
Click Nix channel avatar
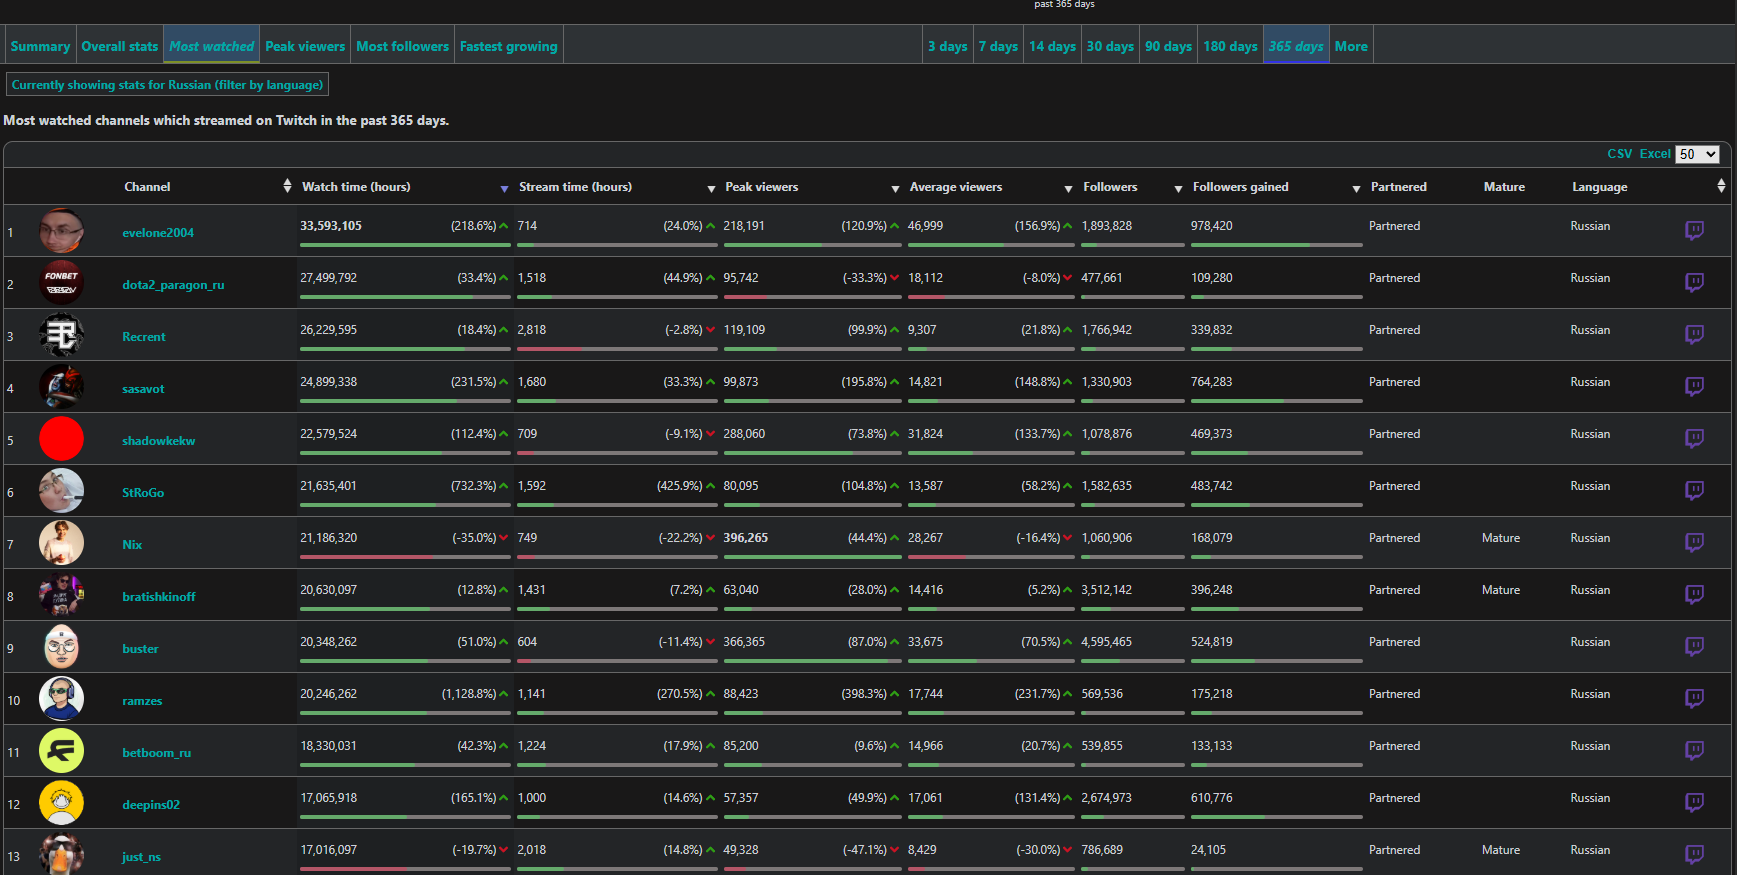click(x=61, y=543)
